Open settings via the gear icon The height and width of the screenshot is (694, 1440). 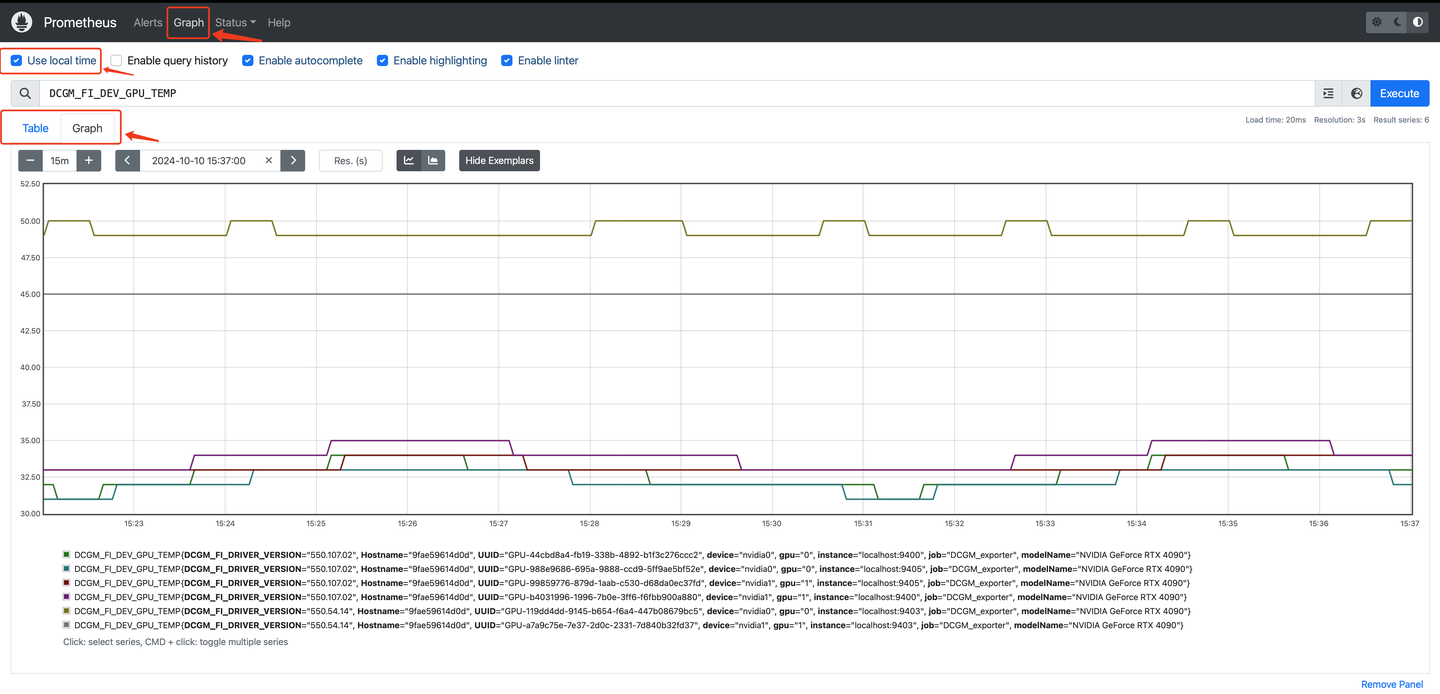(1376, 21)
